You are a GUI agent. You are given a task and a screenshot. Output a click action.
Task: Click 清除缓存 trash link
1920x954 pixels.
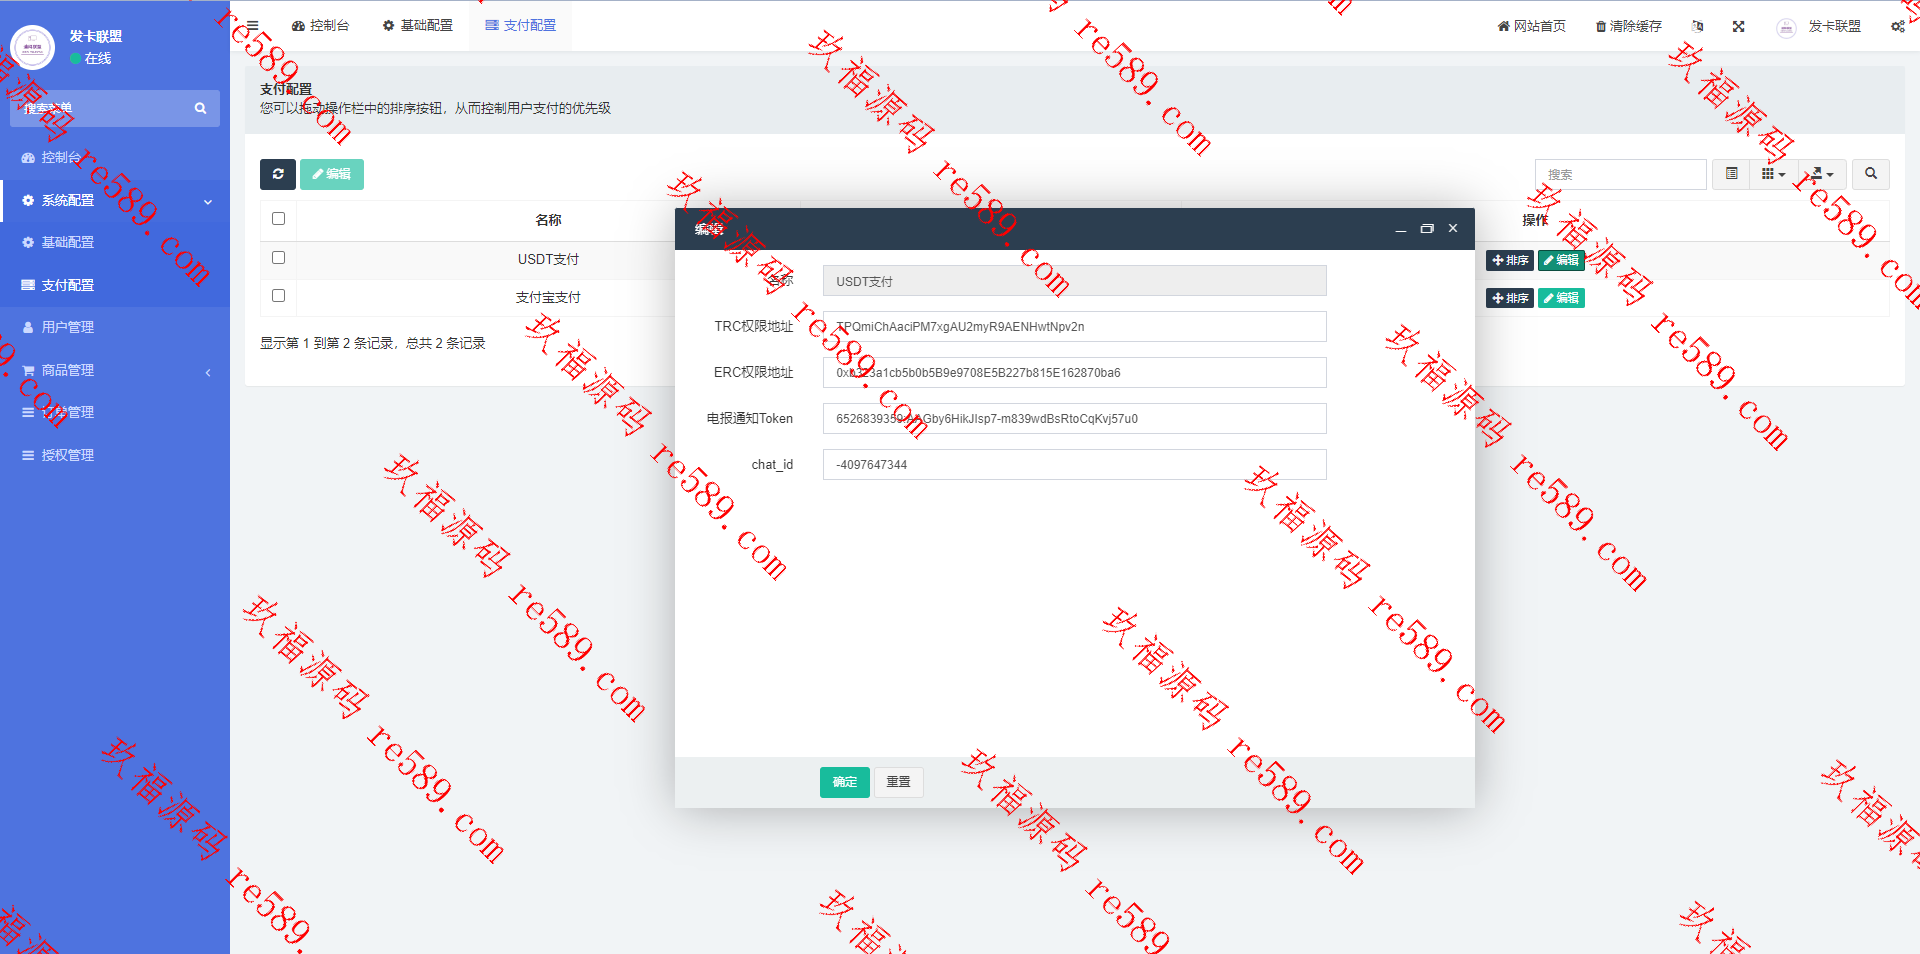[1628, 26]
